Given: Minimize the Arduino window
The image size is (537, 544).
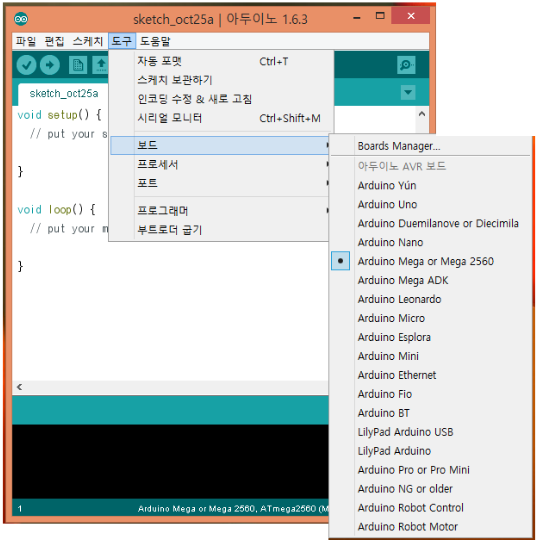Looking at the screenshot, I should pyautogui.click(x=357, y=17).
